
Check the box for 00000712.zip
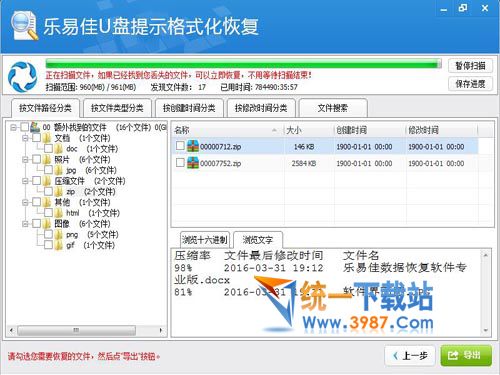180,146
